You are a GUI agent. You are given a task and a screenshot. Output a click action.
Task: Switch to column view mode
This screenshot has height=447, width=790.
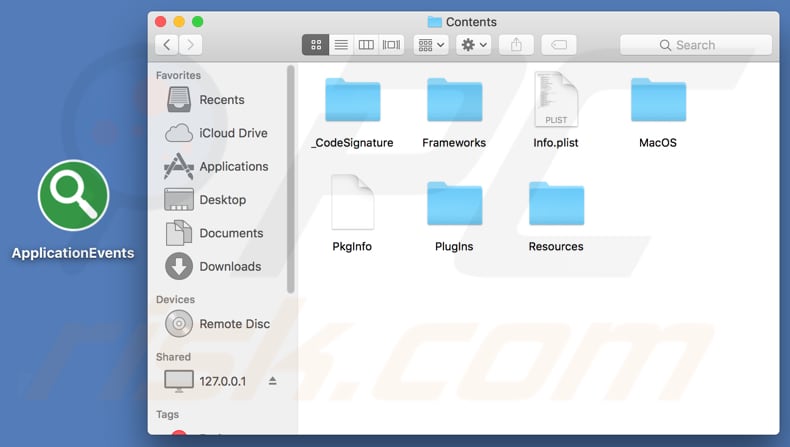point(366,45)
